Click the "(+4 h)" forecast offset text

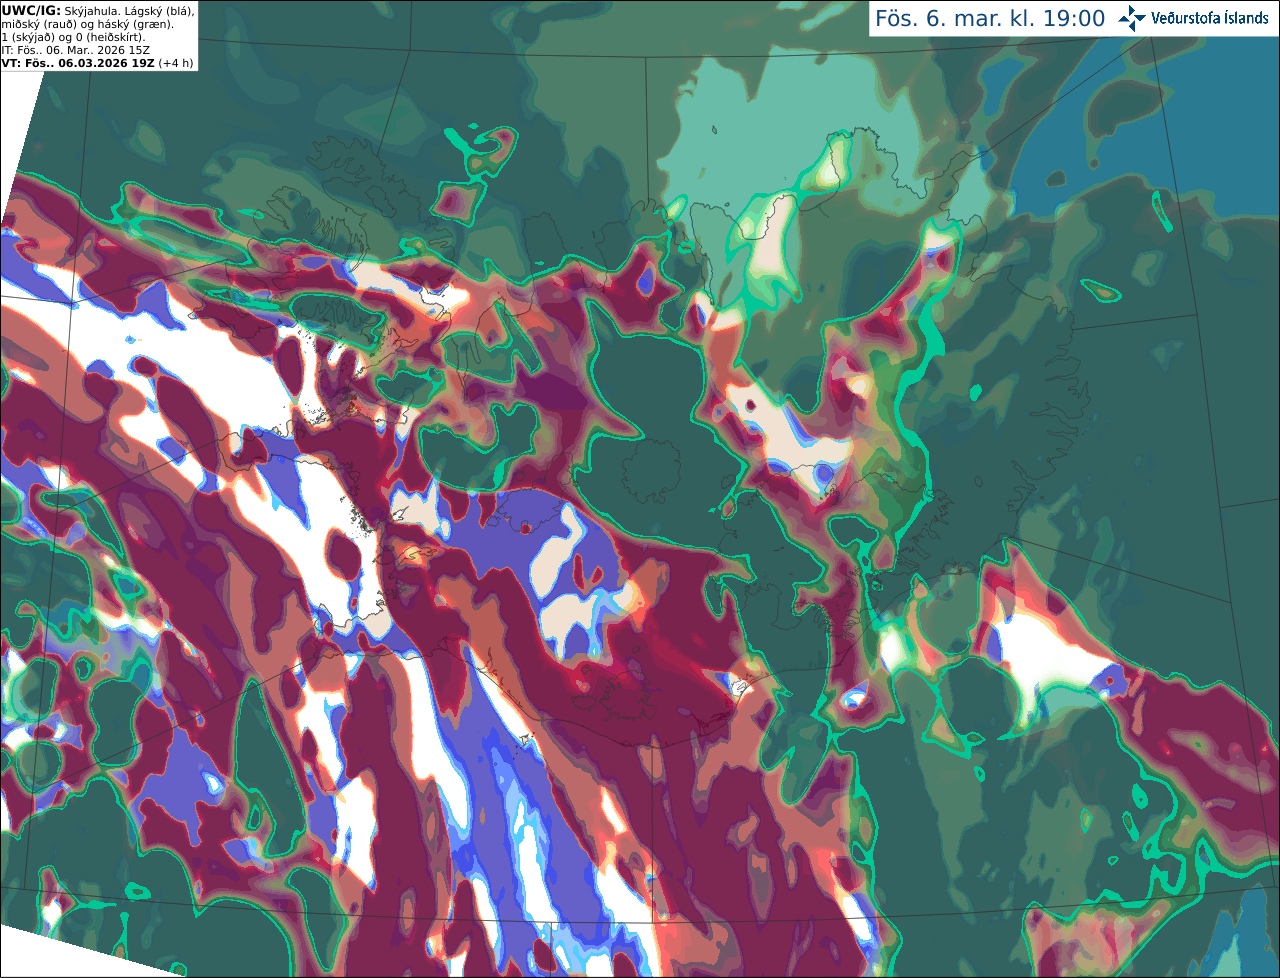pos(176,63)
